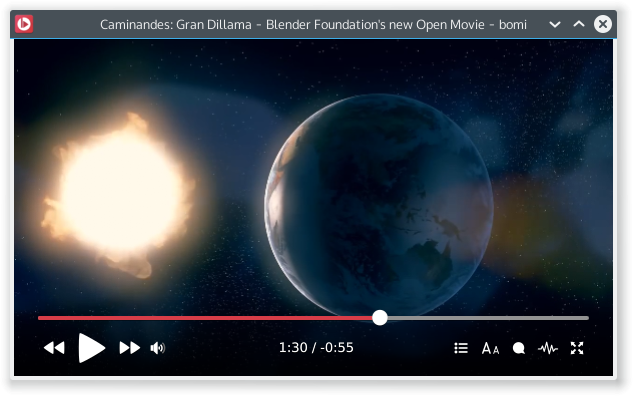Toggle the remaining time display -0:55
This screenshot has width=633, height=396.
[337, 348]
